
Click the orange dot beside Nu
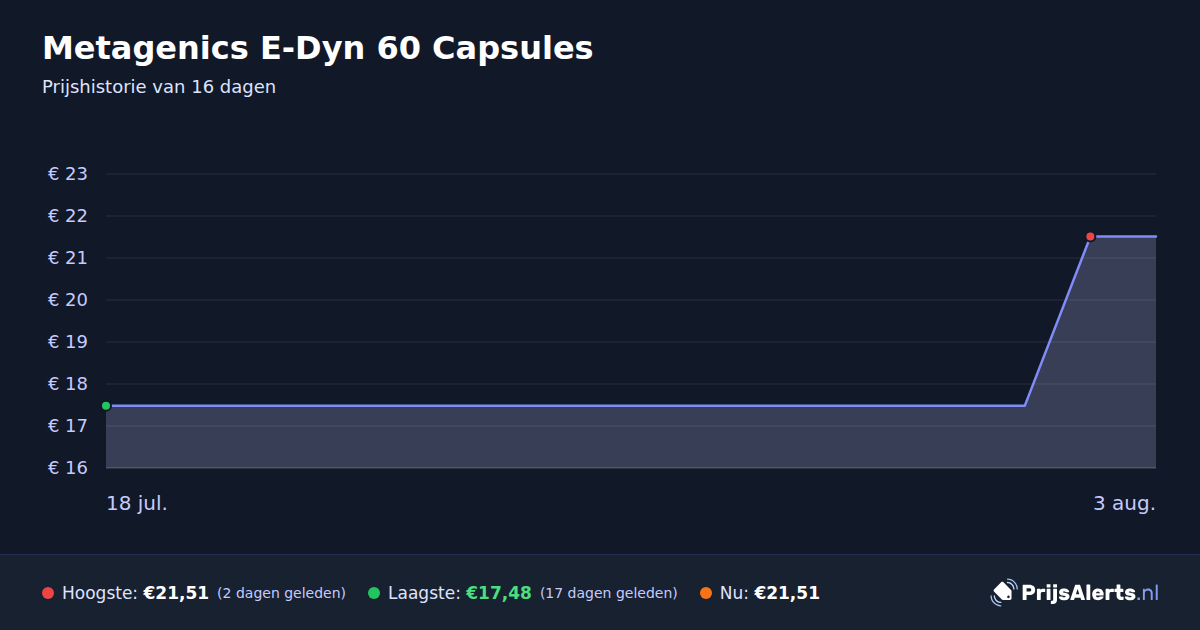[706, 593]
